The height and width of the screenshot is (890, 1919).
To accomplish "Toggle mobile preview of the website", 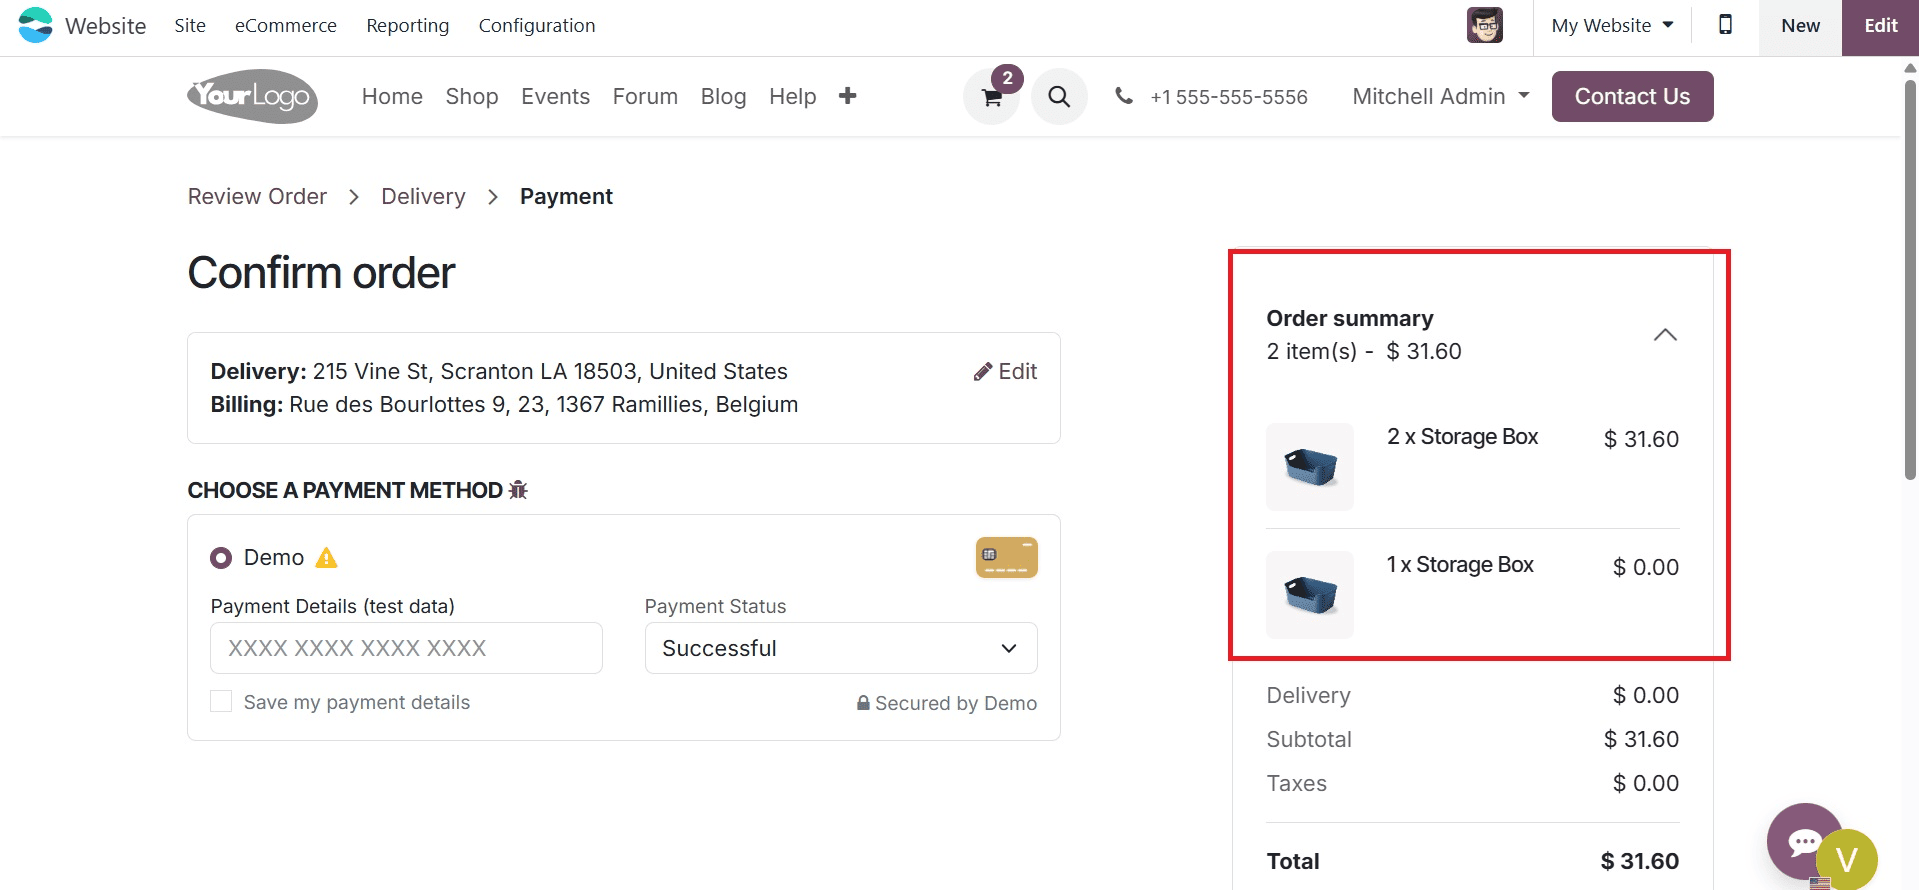I will coord(1723,25).
